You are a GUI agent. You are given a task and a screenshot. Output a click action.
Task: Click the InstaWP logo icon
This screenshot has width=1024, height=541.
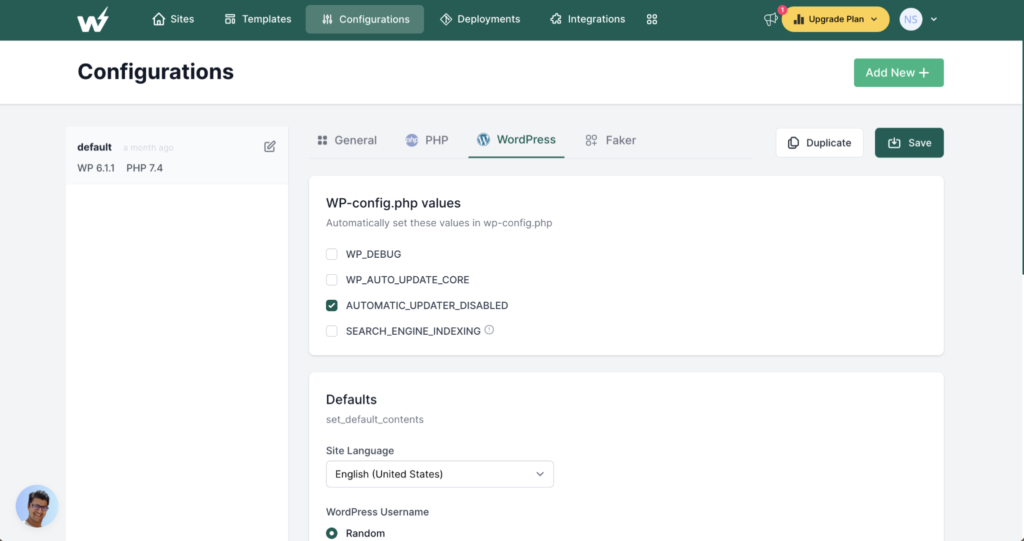pos(93,20)
